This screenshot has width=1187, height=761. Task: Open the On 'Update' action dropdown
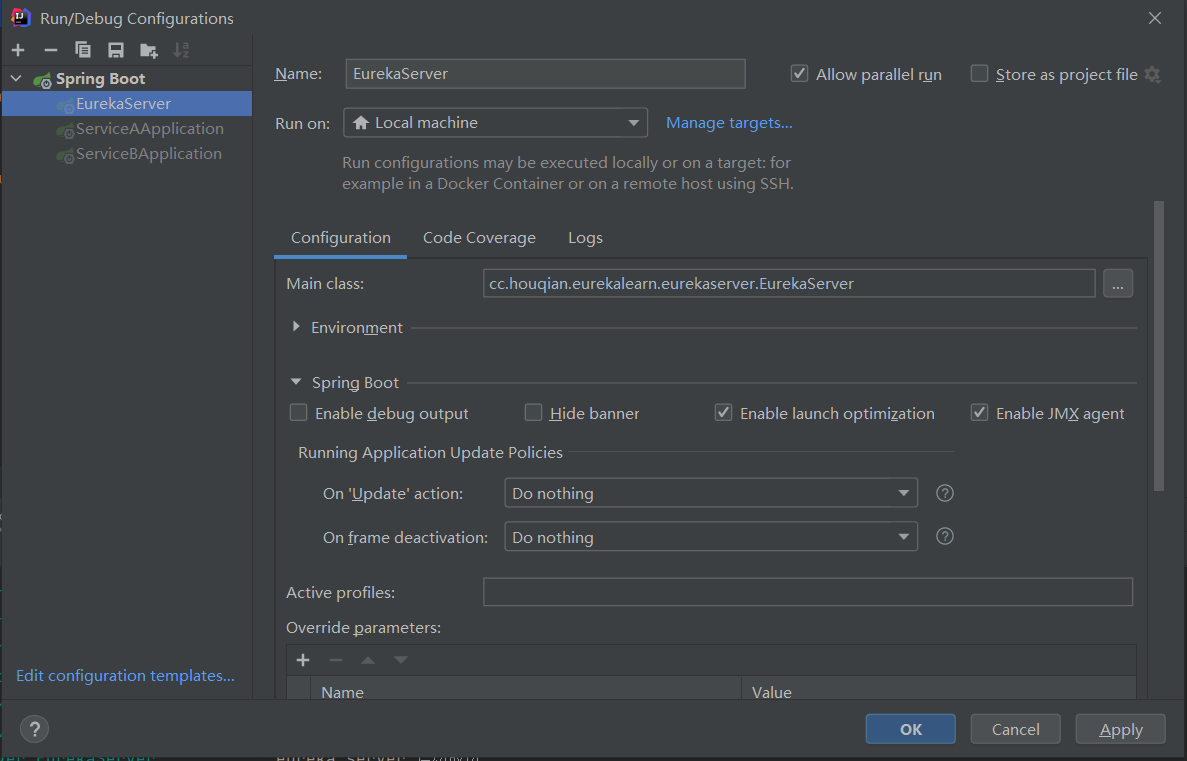[x=710, y=493]
